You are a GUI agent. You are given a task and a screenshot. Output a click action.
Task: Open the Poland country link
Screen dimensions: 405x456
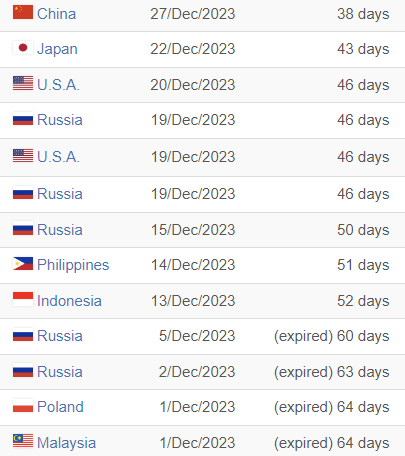60,407
